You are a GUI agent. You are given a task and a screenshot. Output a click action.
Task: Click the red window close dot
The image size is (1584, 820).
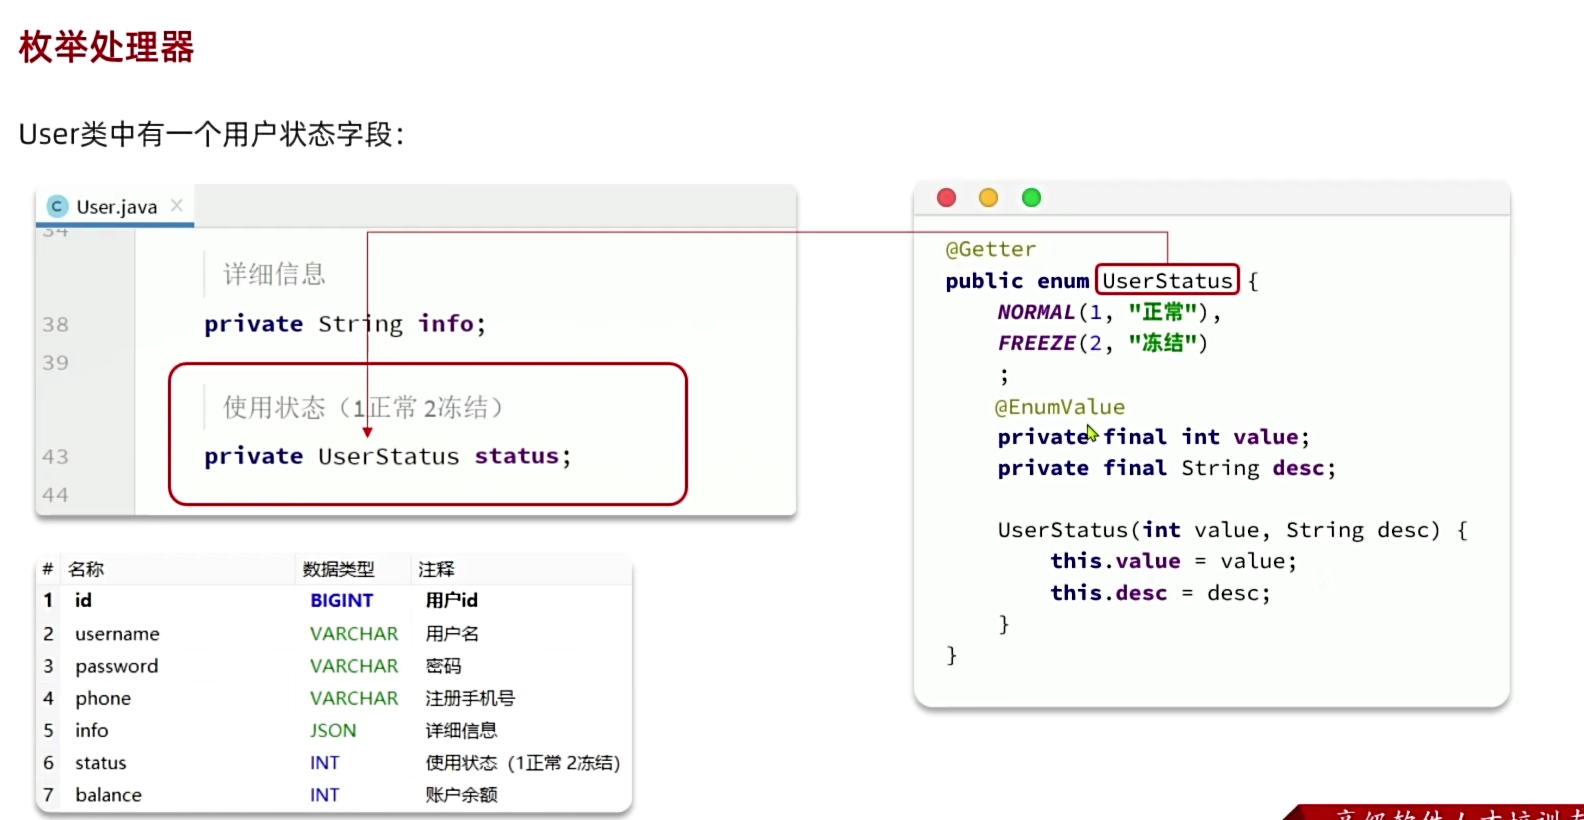point(946,198)
